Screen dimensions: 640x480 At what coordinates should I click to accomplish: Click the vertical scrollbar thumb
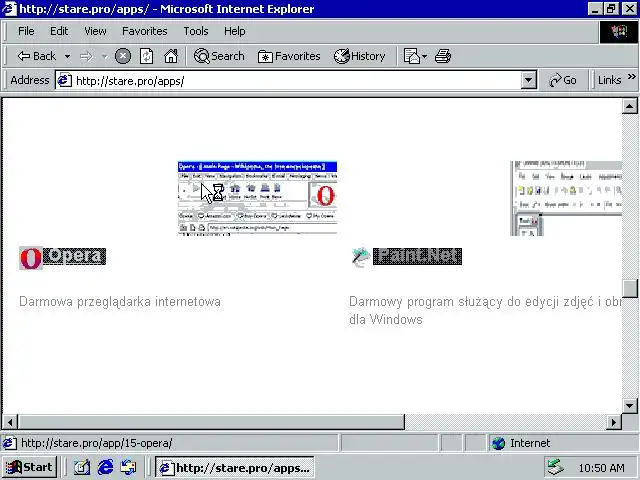pyautogui.click(x=630, y=289)
